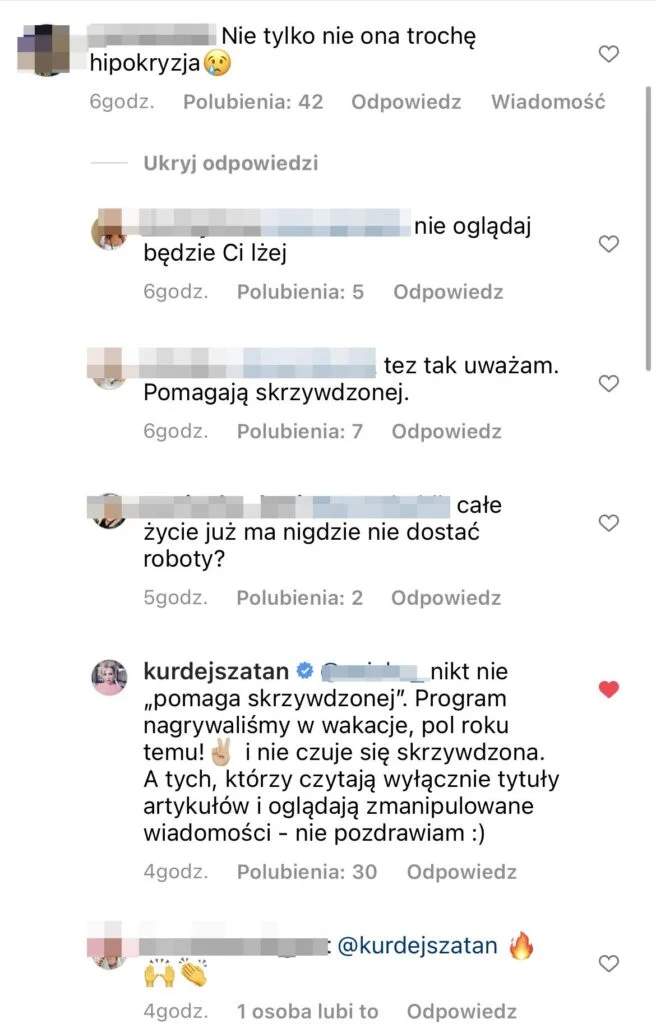
Task: Toggle the like heart on the 'hipokryzja' comment
Action: tap(608, 54)
